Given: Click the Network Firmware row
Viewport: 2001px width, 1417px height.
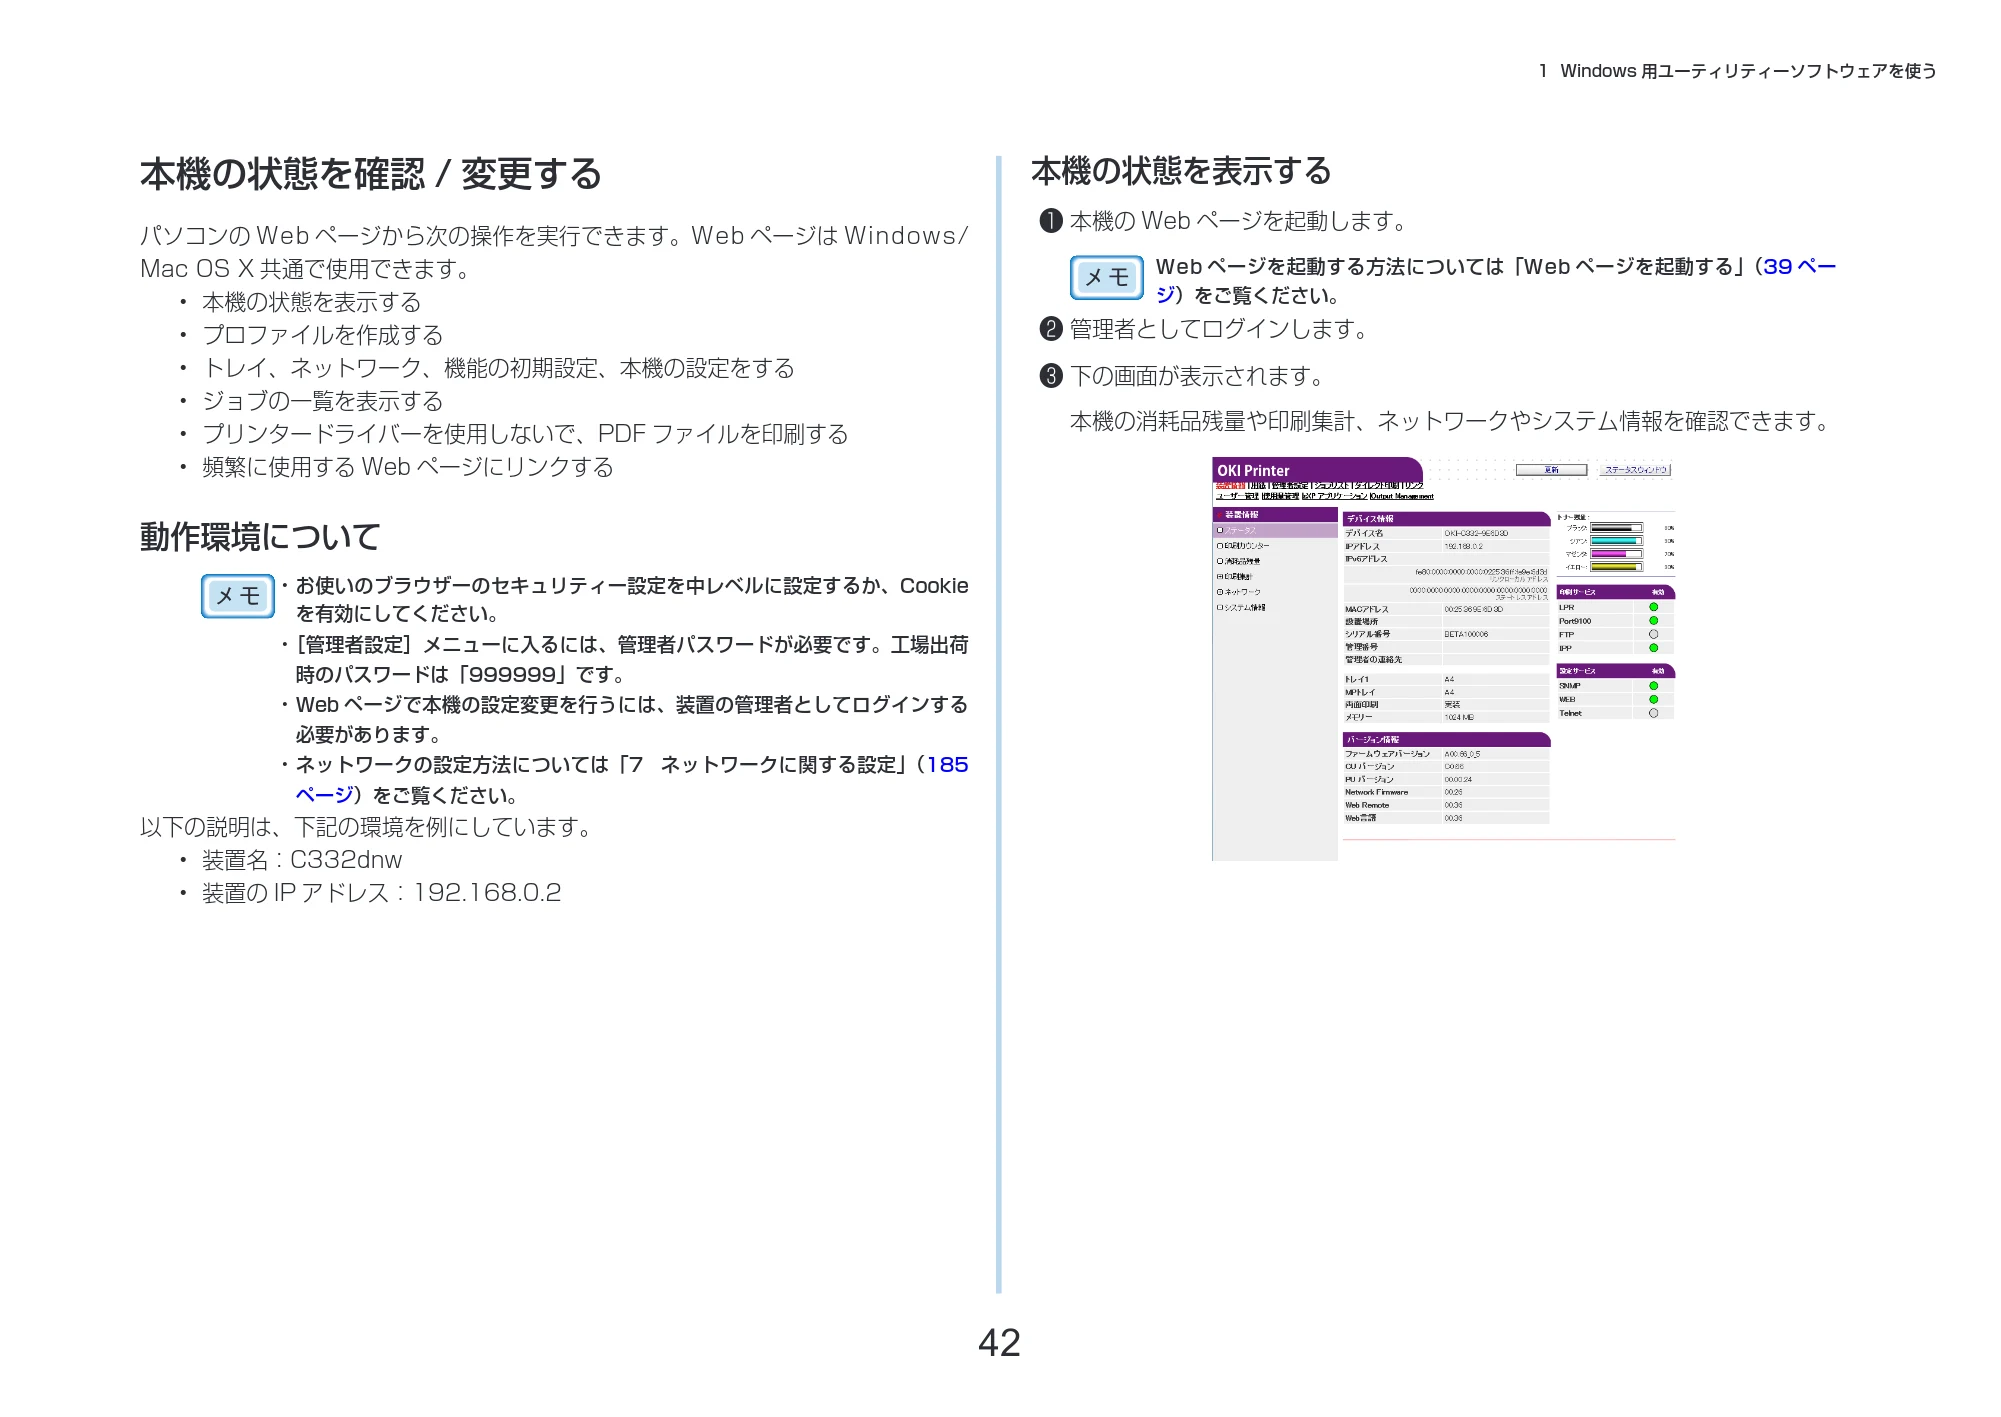Looking at the screenshot, I should (x=1446, y=792).
